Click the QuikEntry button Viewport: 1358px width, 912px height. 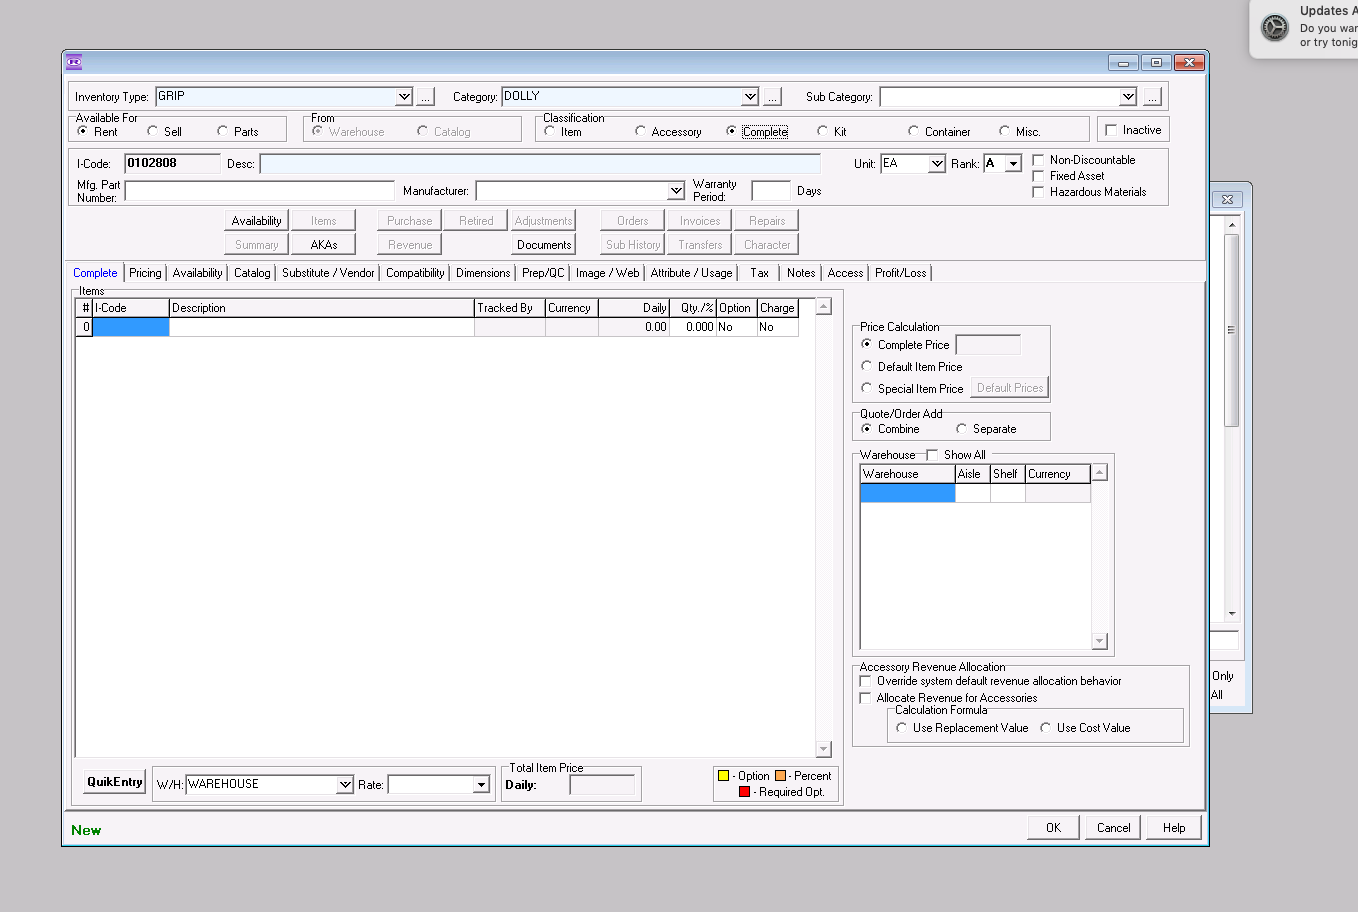[114, 782]
